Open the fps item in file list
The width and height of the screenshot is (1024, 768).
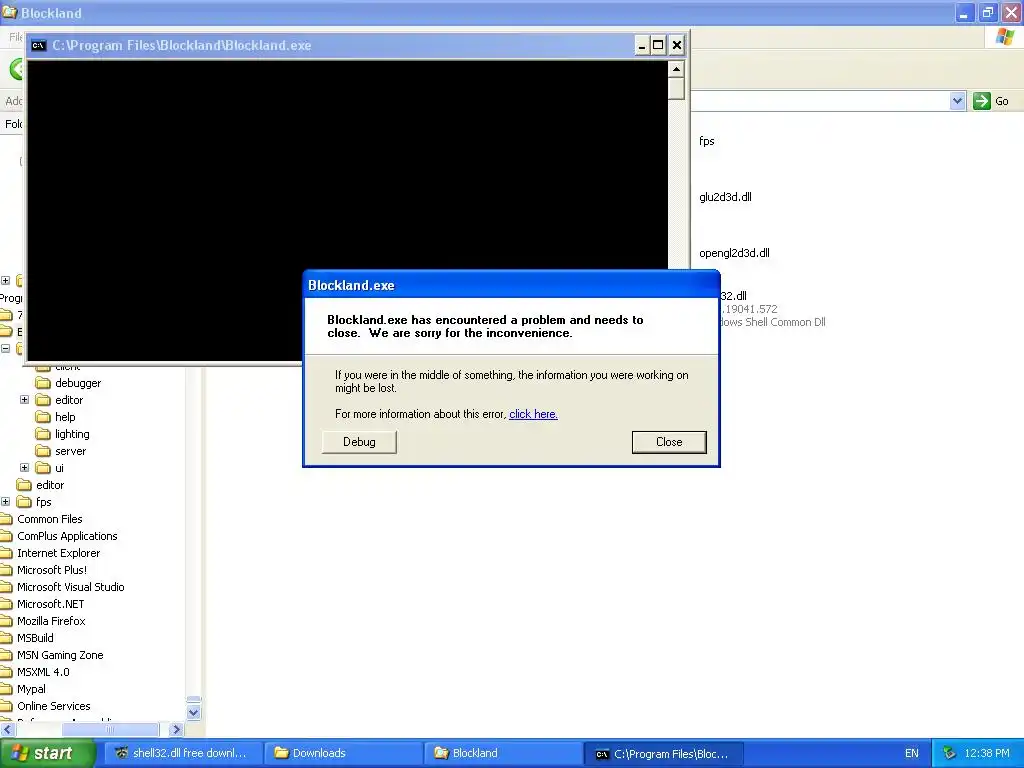(707, 141)
